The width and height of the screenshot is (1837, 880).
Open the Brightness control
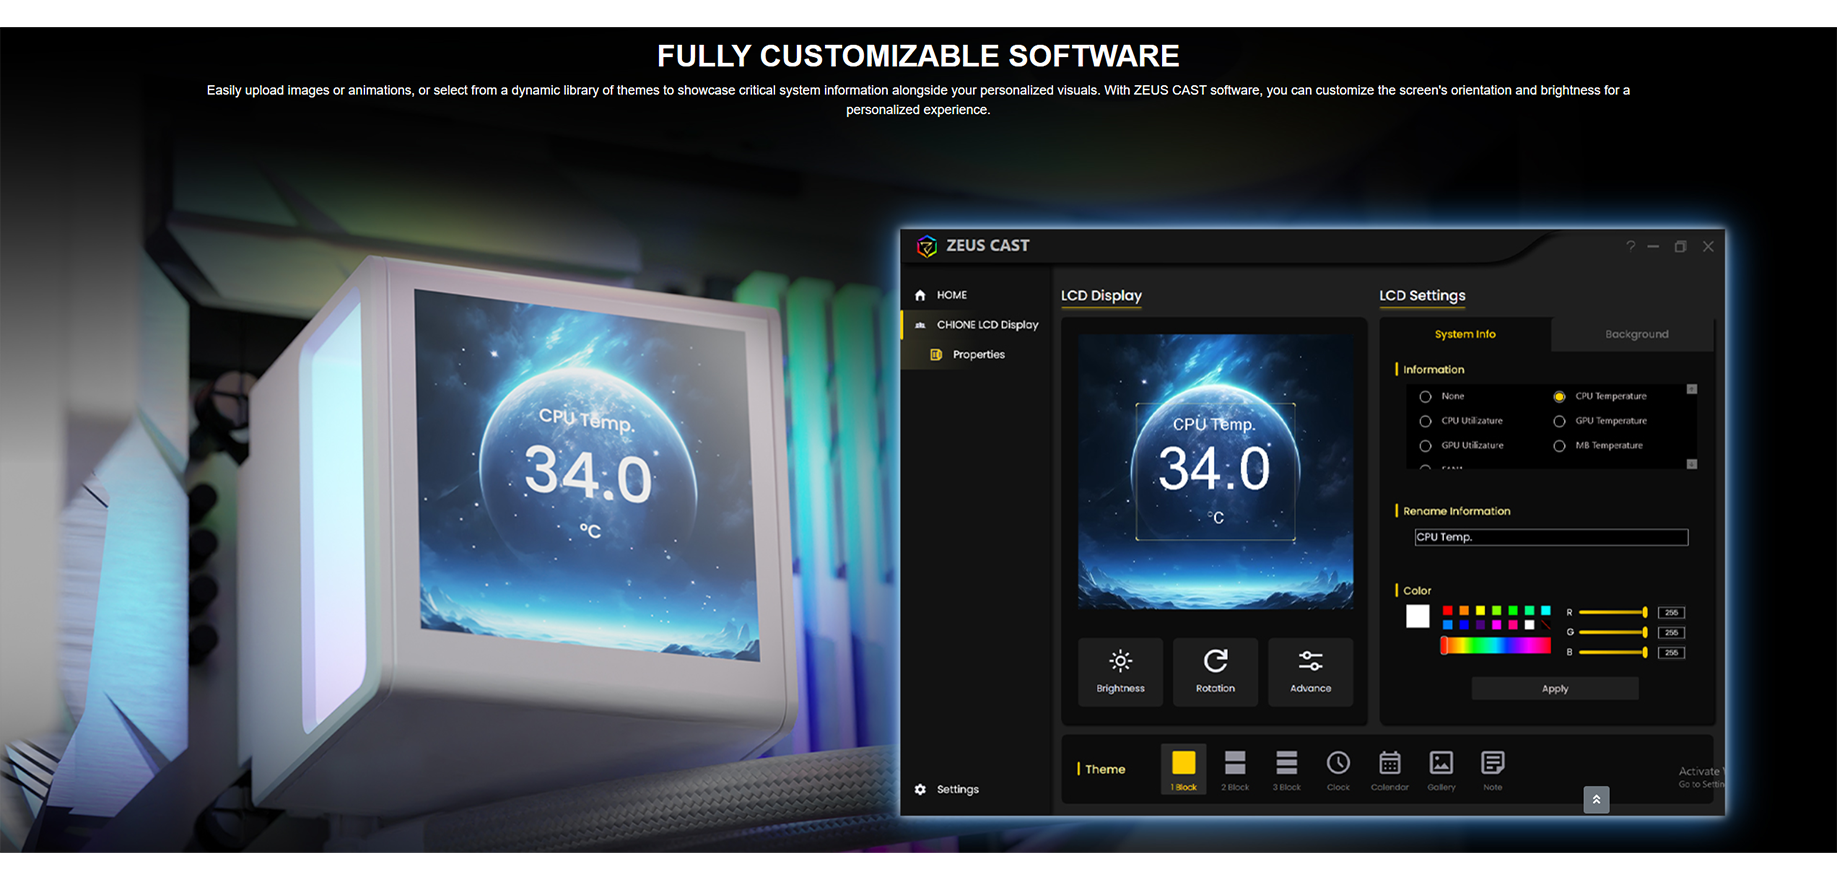tap(1120, 671)
